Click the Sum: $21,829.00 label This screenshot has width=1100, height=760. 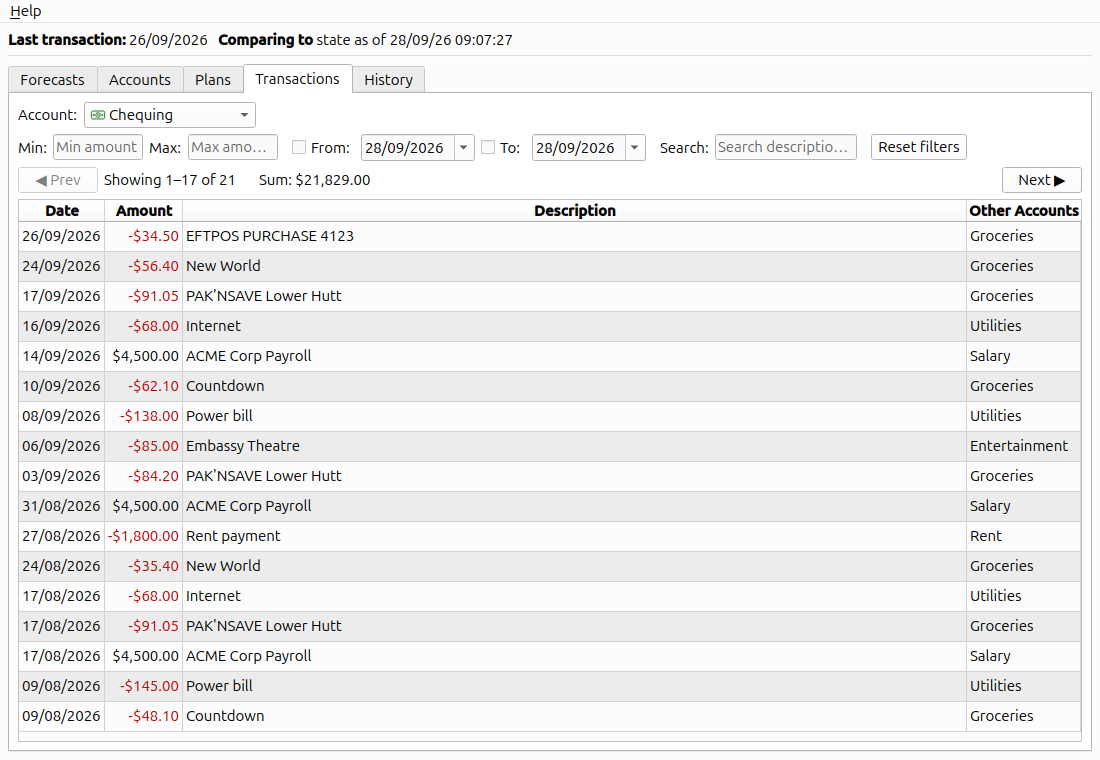[x=314, y=180]
